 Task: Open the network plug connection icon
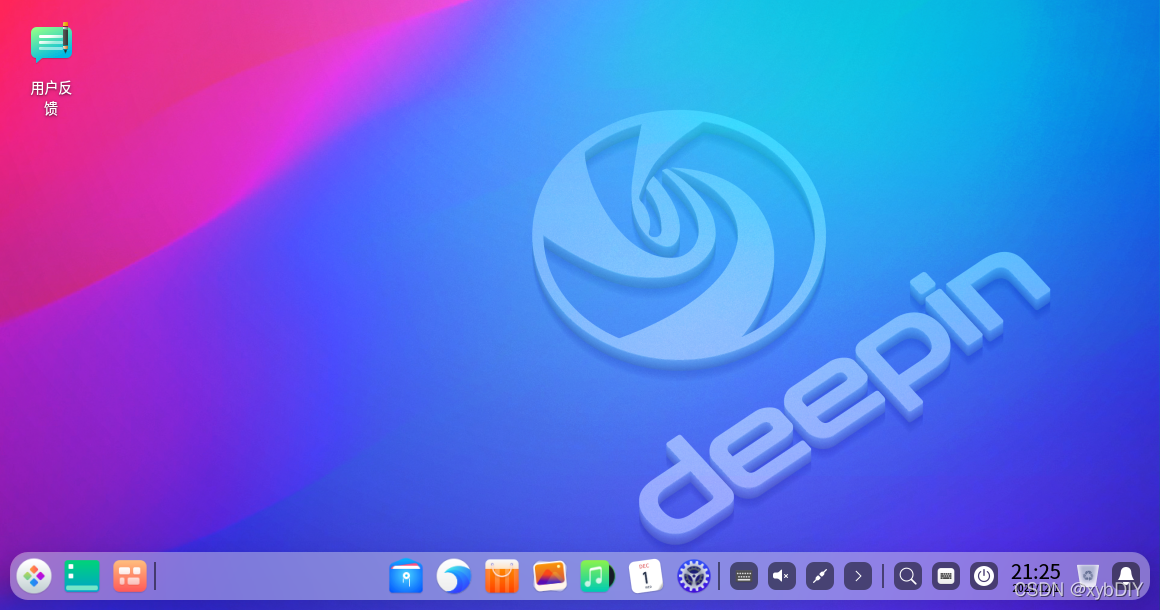[820, 576]
